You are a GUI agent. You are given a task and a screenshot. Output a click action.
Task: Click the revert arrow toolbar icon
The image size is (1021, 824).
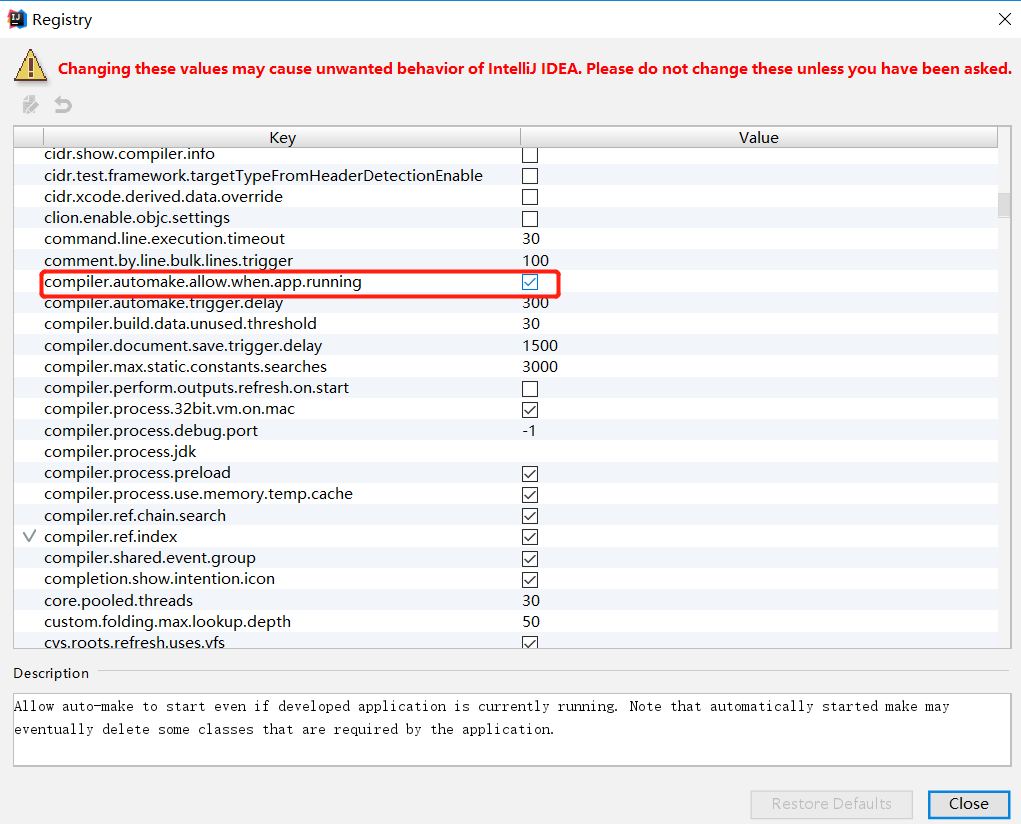tap(63, 104)
